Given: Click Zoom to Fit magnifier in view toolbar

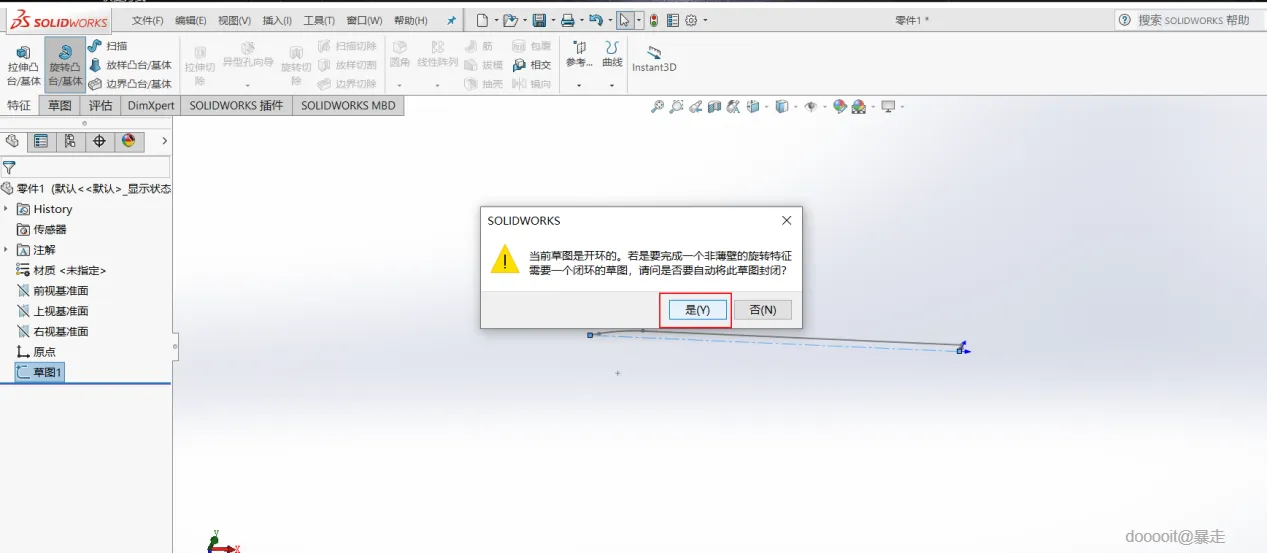Looking at the screenshot, I should pyautogui.click(x=657, y=107).
